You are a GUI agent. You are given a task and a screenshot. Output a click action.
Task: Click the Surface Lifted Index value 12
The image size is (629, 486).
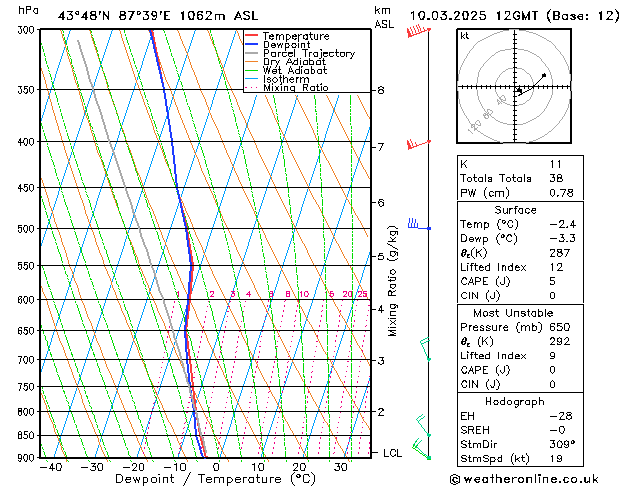(x=556, y=267)
